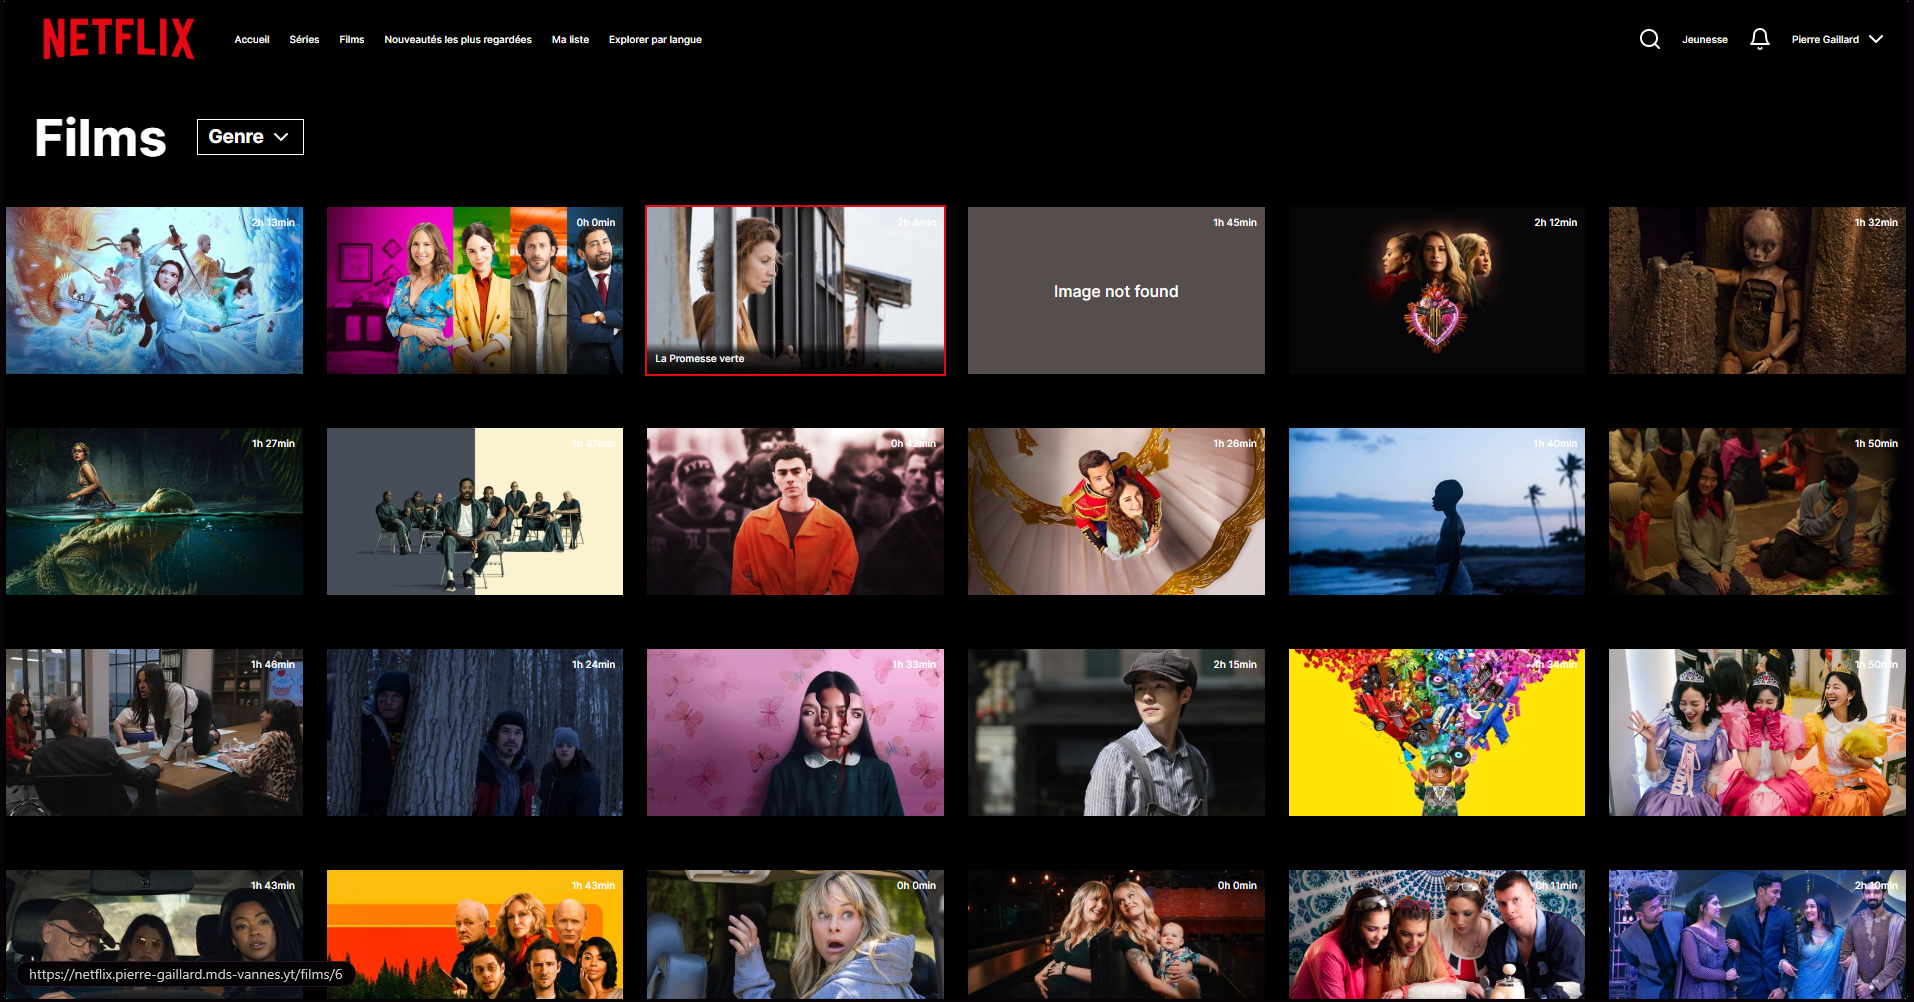This screenshot has width=1914, height=1002.
Task: Select the 'Image not found' movie tile
Action: [1116, 290]
